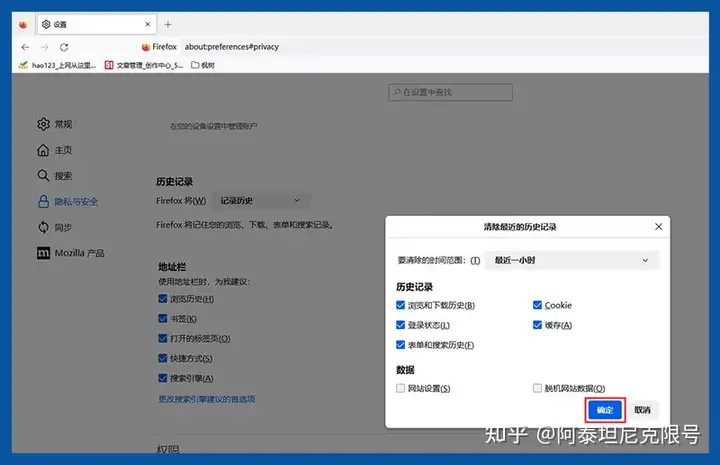This screenshot has height=465, width=720.
Task: Open 同步 settings with sync icon
Action: 43,227
